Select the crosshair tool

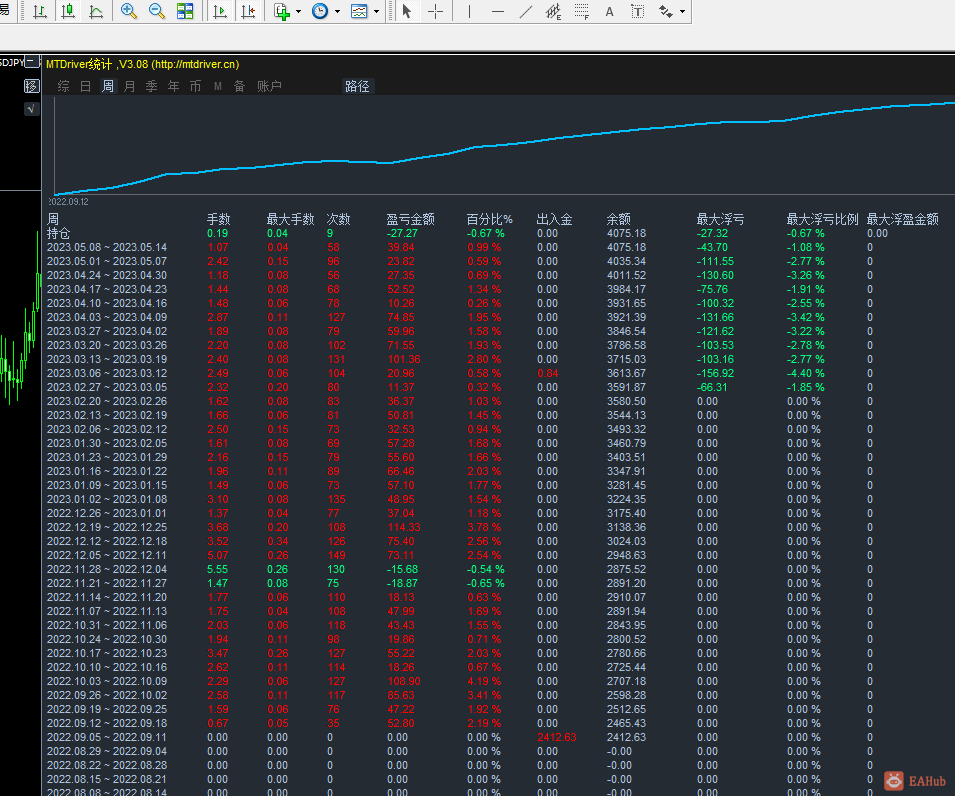pyautogui.click(x=436, y=12)
